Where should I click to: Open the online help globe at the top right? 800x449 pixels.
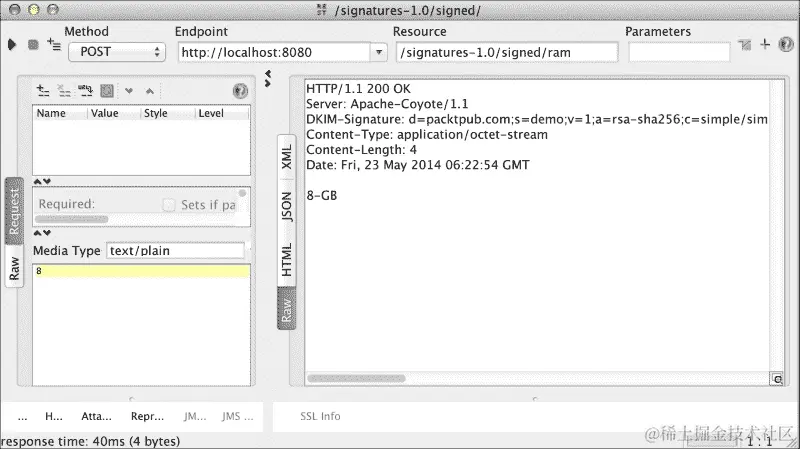pyautogui.click(x=786, y=44)
